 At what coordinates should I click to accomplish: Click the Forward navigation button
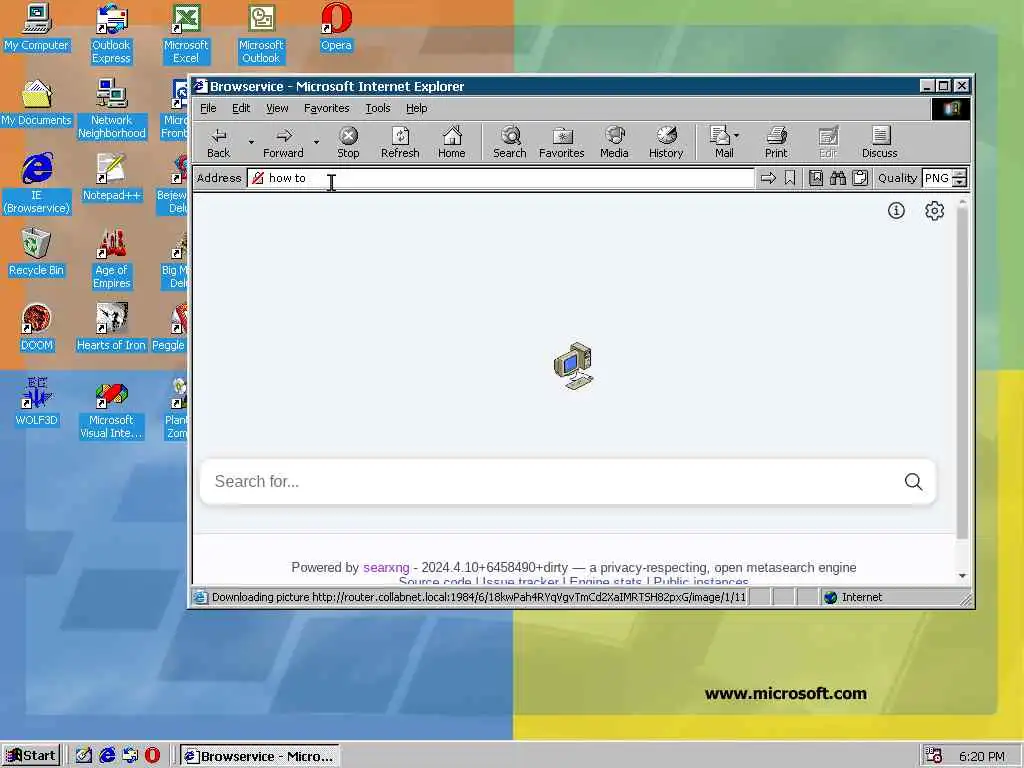[283, 142]
